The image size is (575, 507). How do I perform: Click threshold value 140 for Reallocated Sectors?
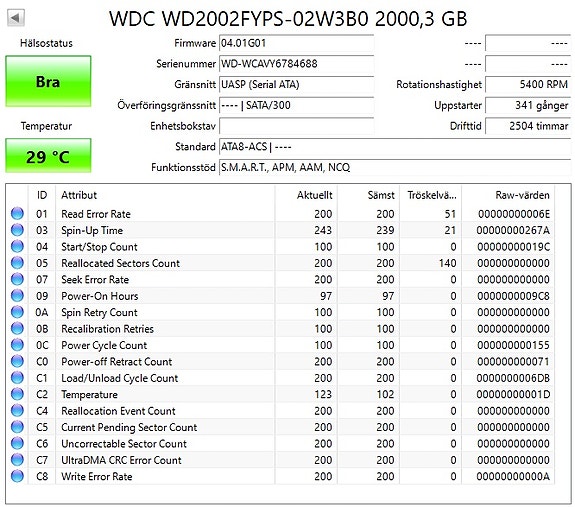(x=447, y=263)
